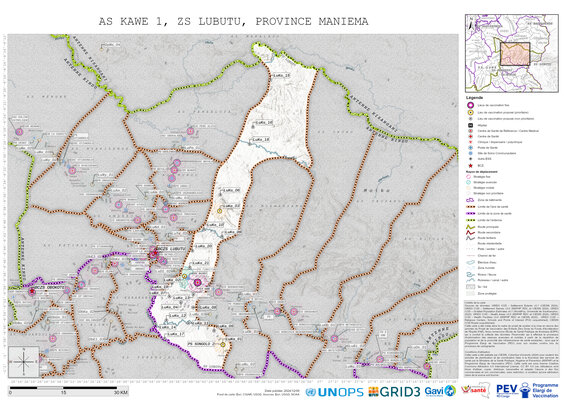Click the Stratégie fixe circle legend symbol
The image size is (566, 400).
tap(469, 177)
